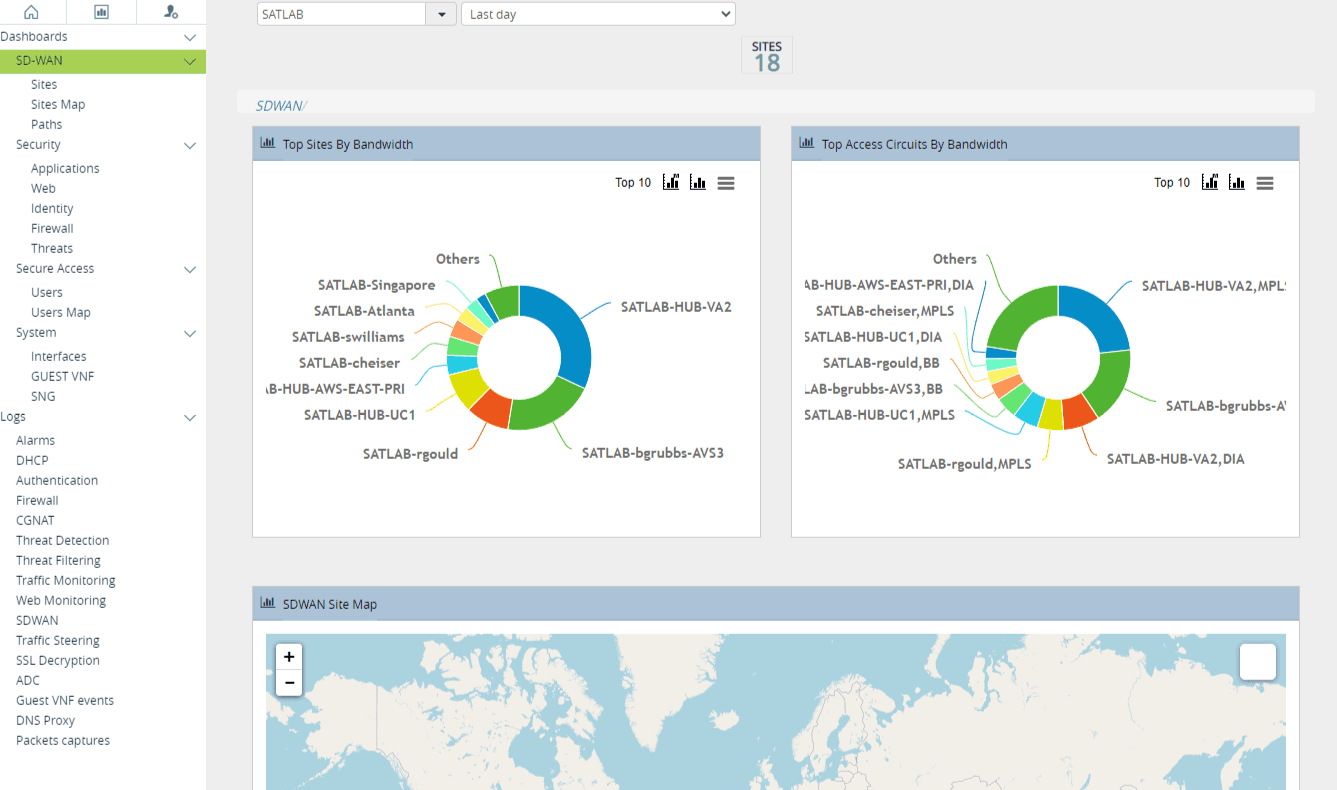Open the Last day time range dropdown
The height and width of the screenshot is (790, 1337).
[x=598, y=14]
